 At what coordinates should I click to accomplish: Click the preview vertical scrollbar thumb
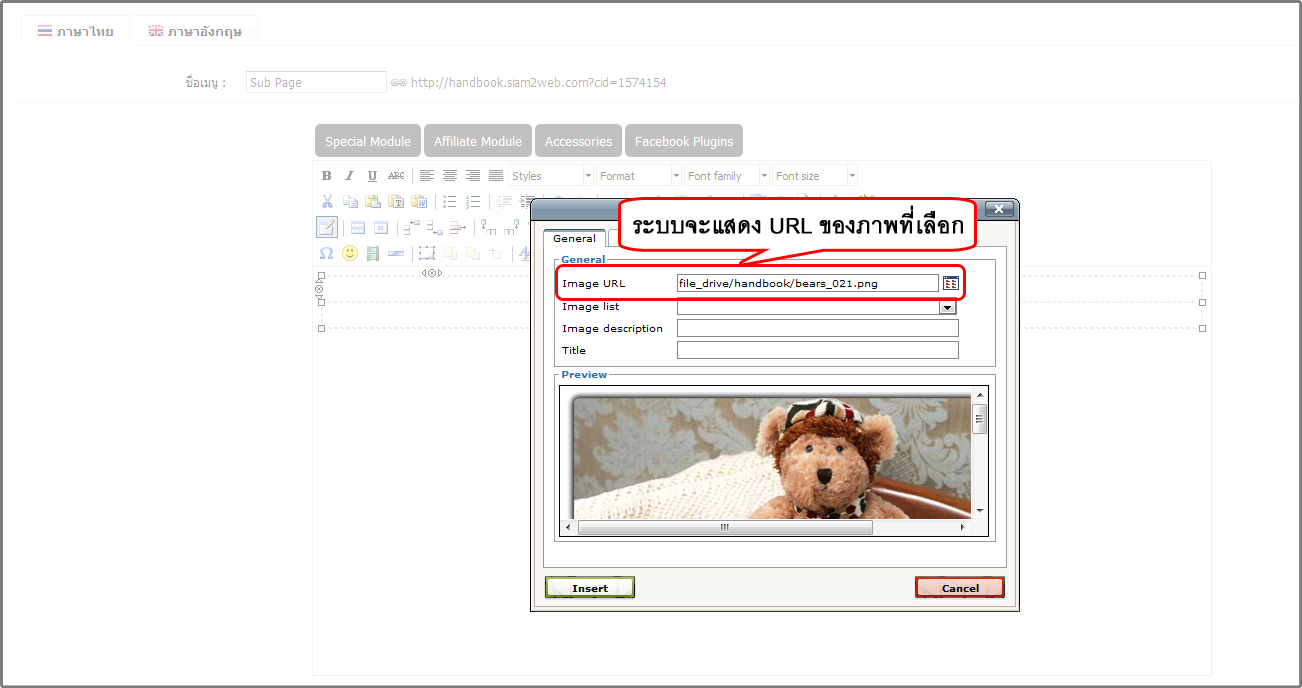980,419
